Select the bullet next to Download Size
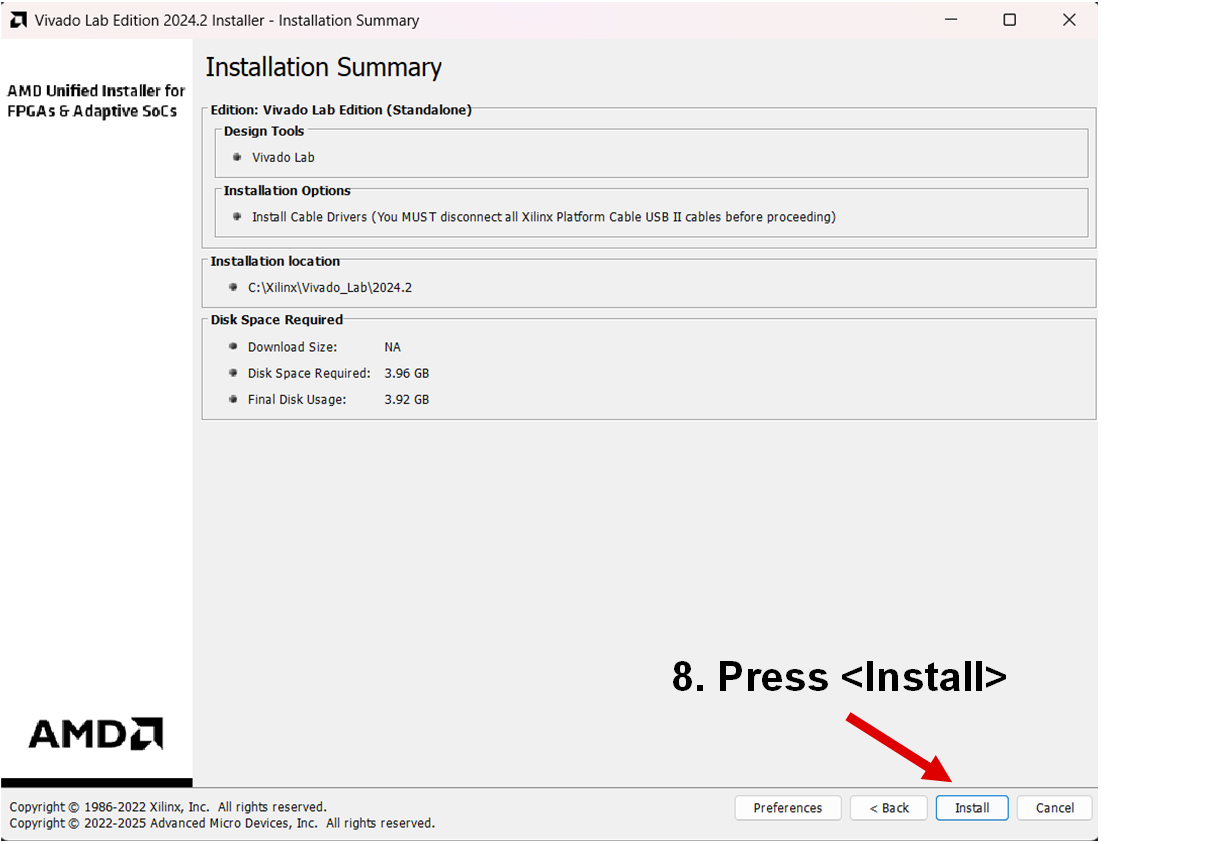This screenshot has height=844, width=1225. click(x=233, y=347)
